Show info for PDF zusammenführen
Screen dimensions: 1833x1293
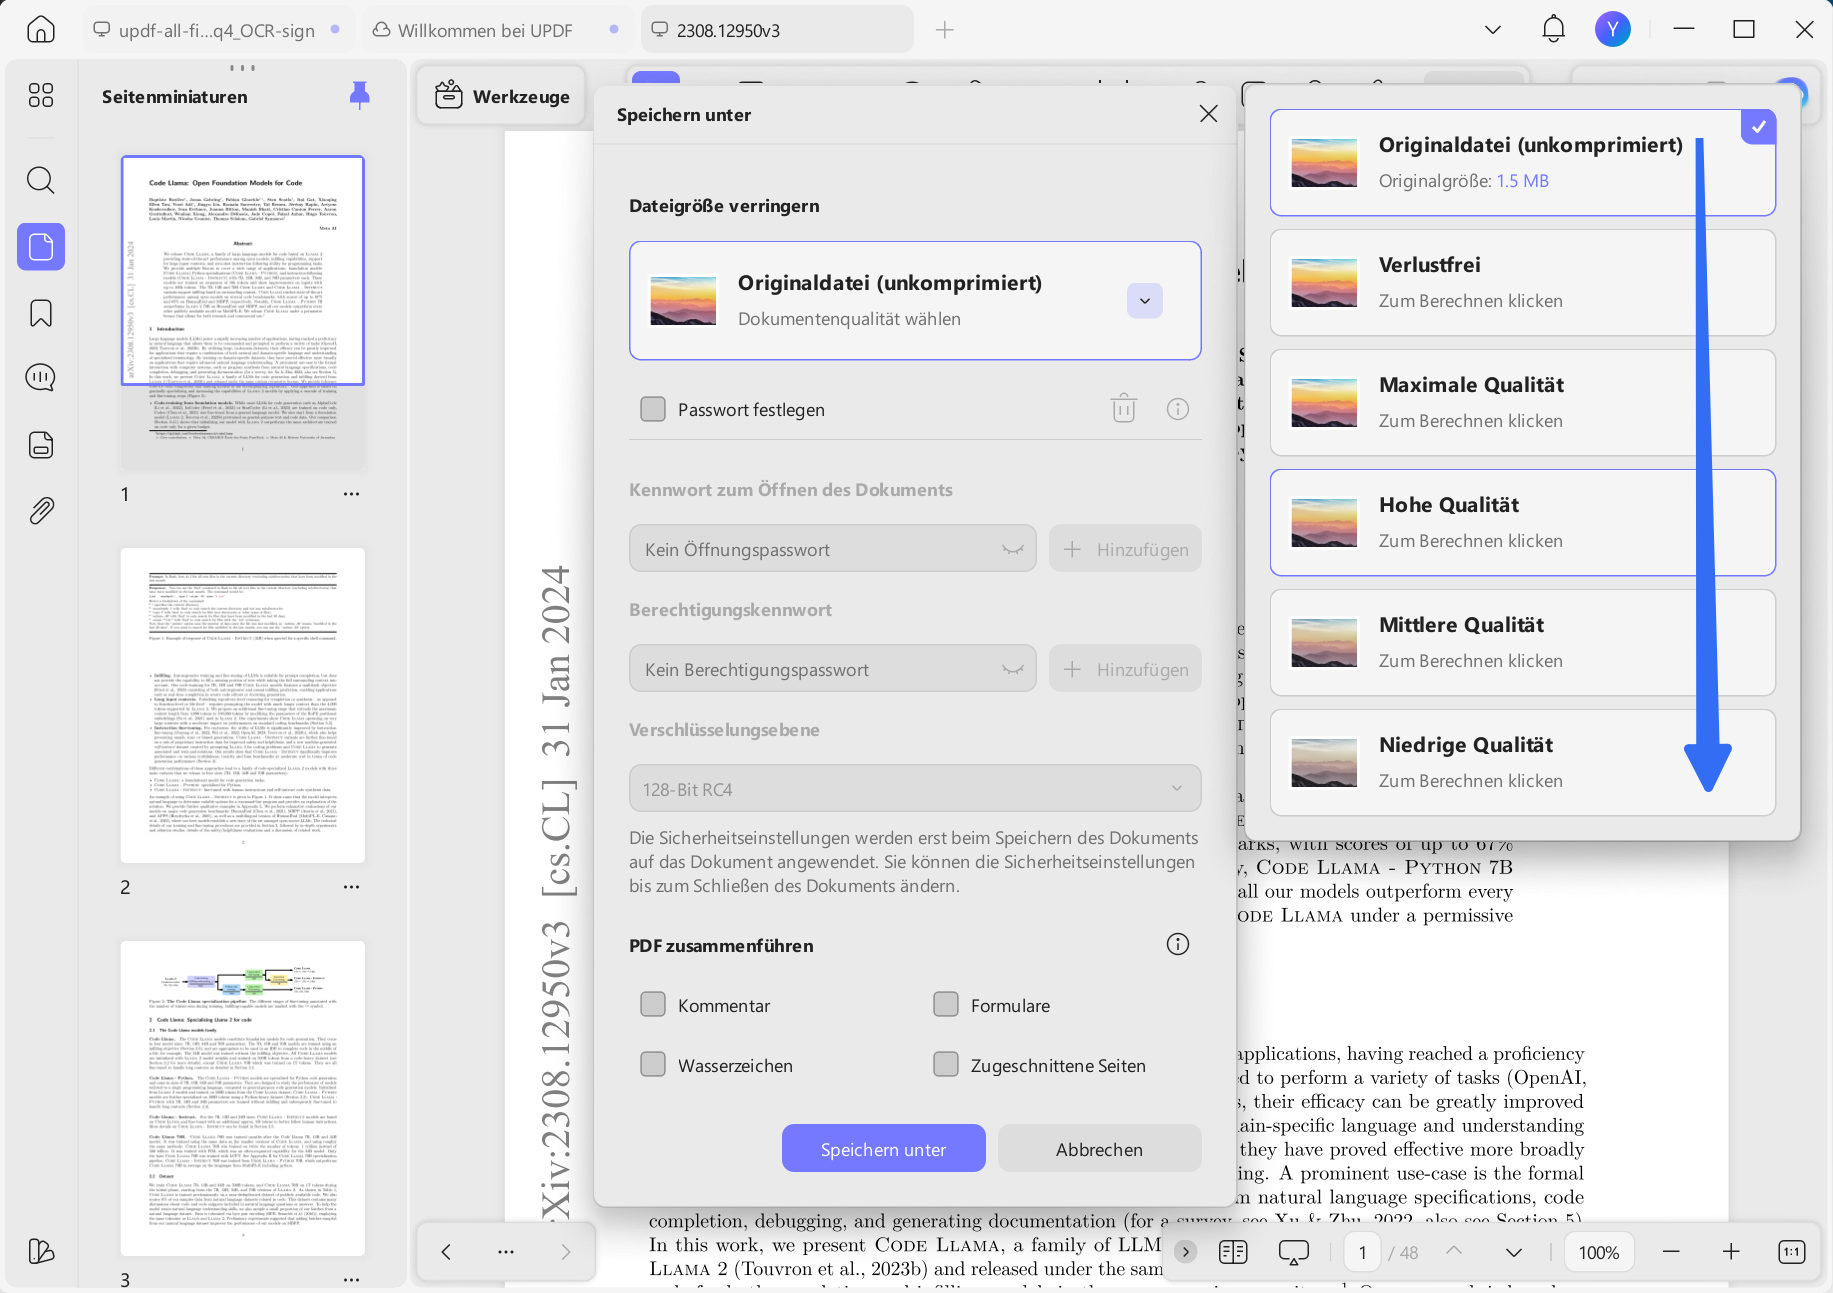pyautogui.click(x=1178, y=945)
